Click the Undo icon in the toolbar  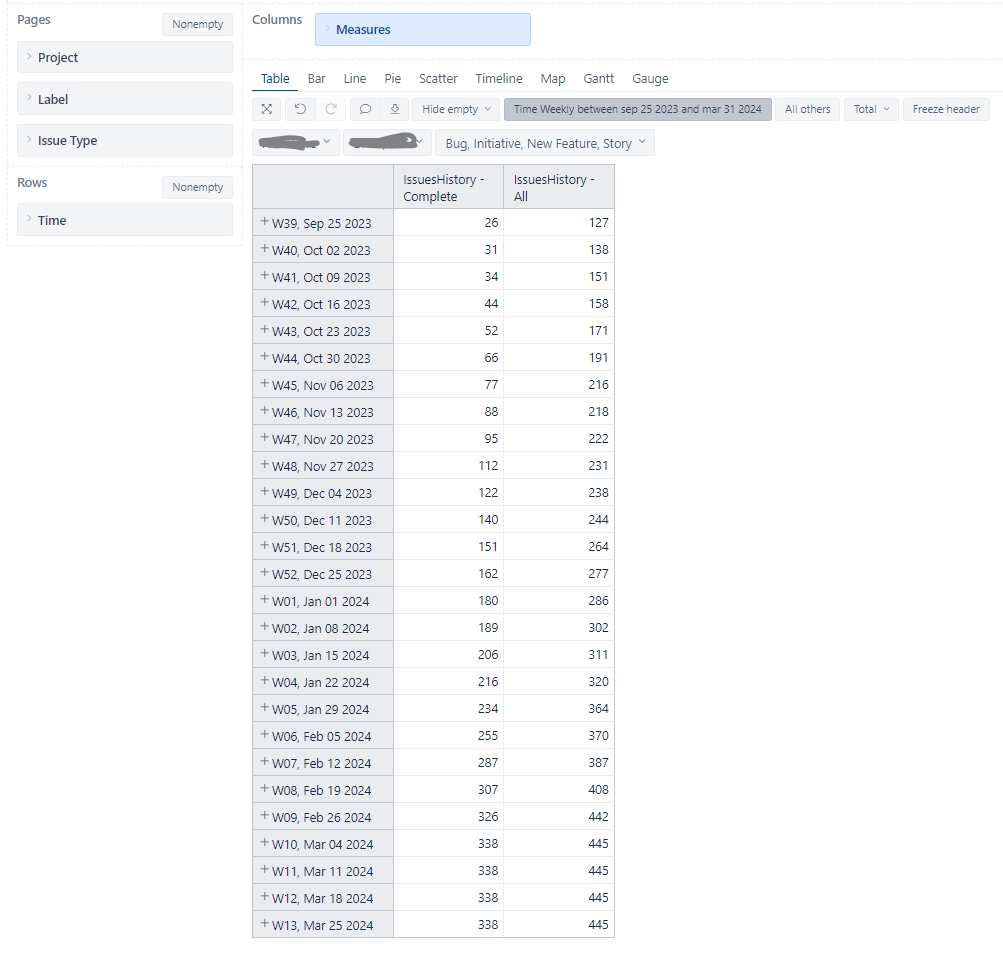(299, 109)
